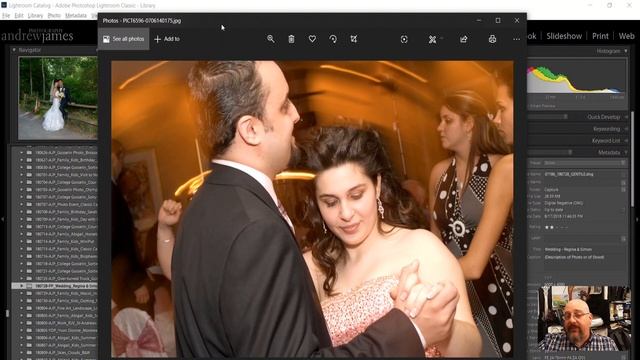The image size is (640, 360).
Task: Open the Metadata menu in Lightroom
Action: click(x=76, y=16)
